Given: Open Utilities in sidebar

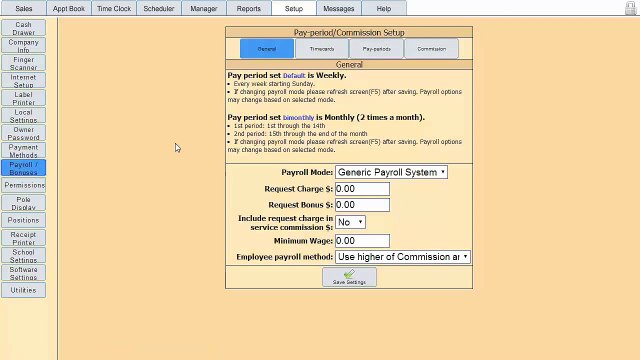Looking at the screenshot, I should click(23, 290).
